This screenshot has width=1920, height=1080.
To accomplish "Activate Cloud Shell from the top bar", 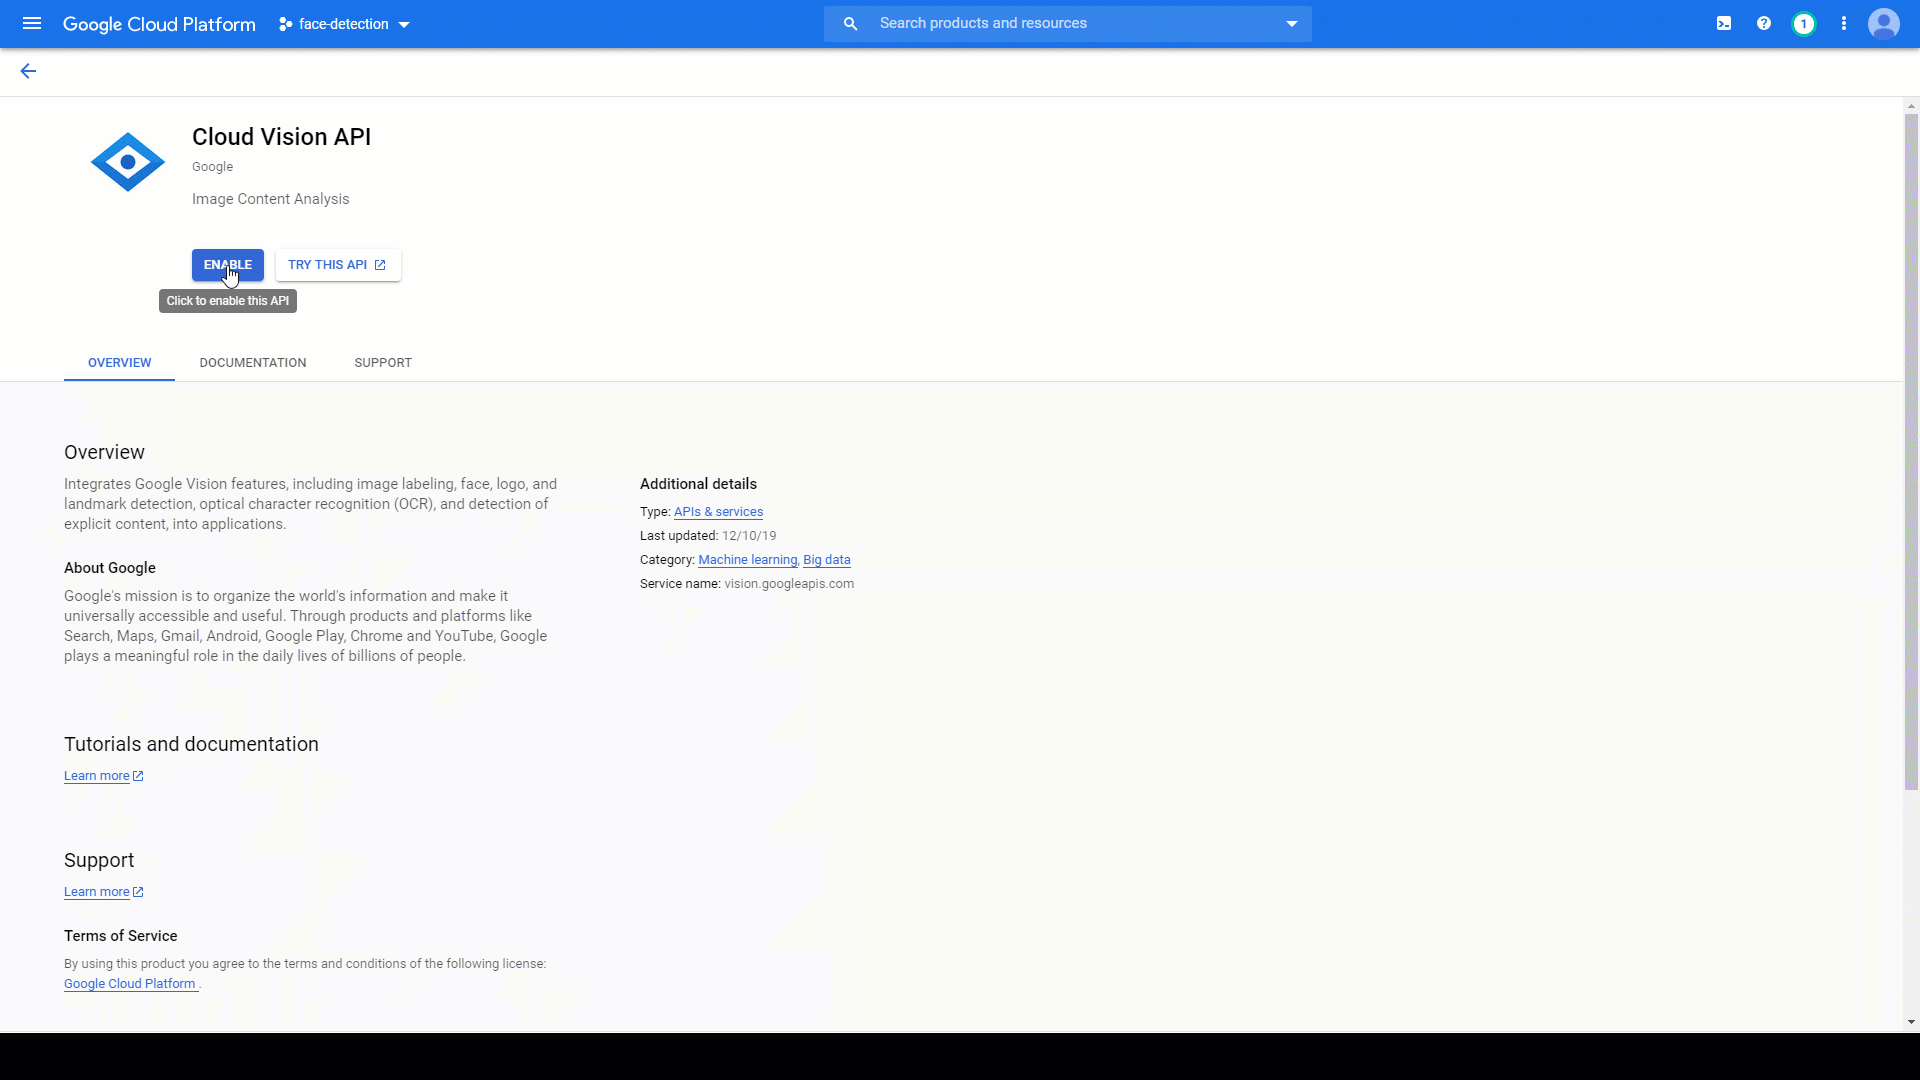I will coord(1723,23).
